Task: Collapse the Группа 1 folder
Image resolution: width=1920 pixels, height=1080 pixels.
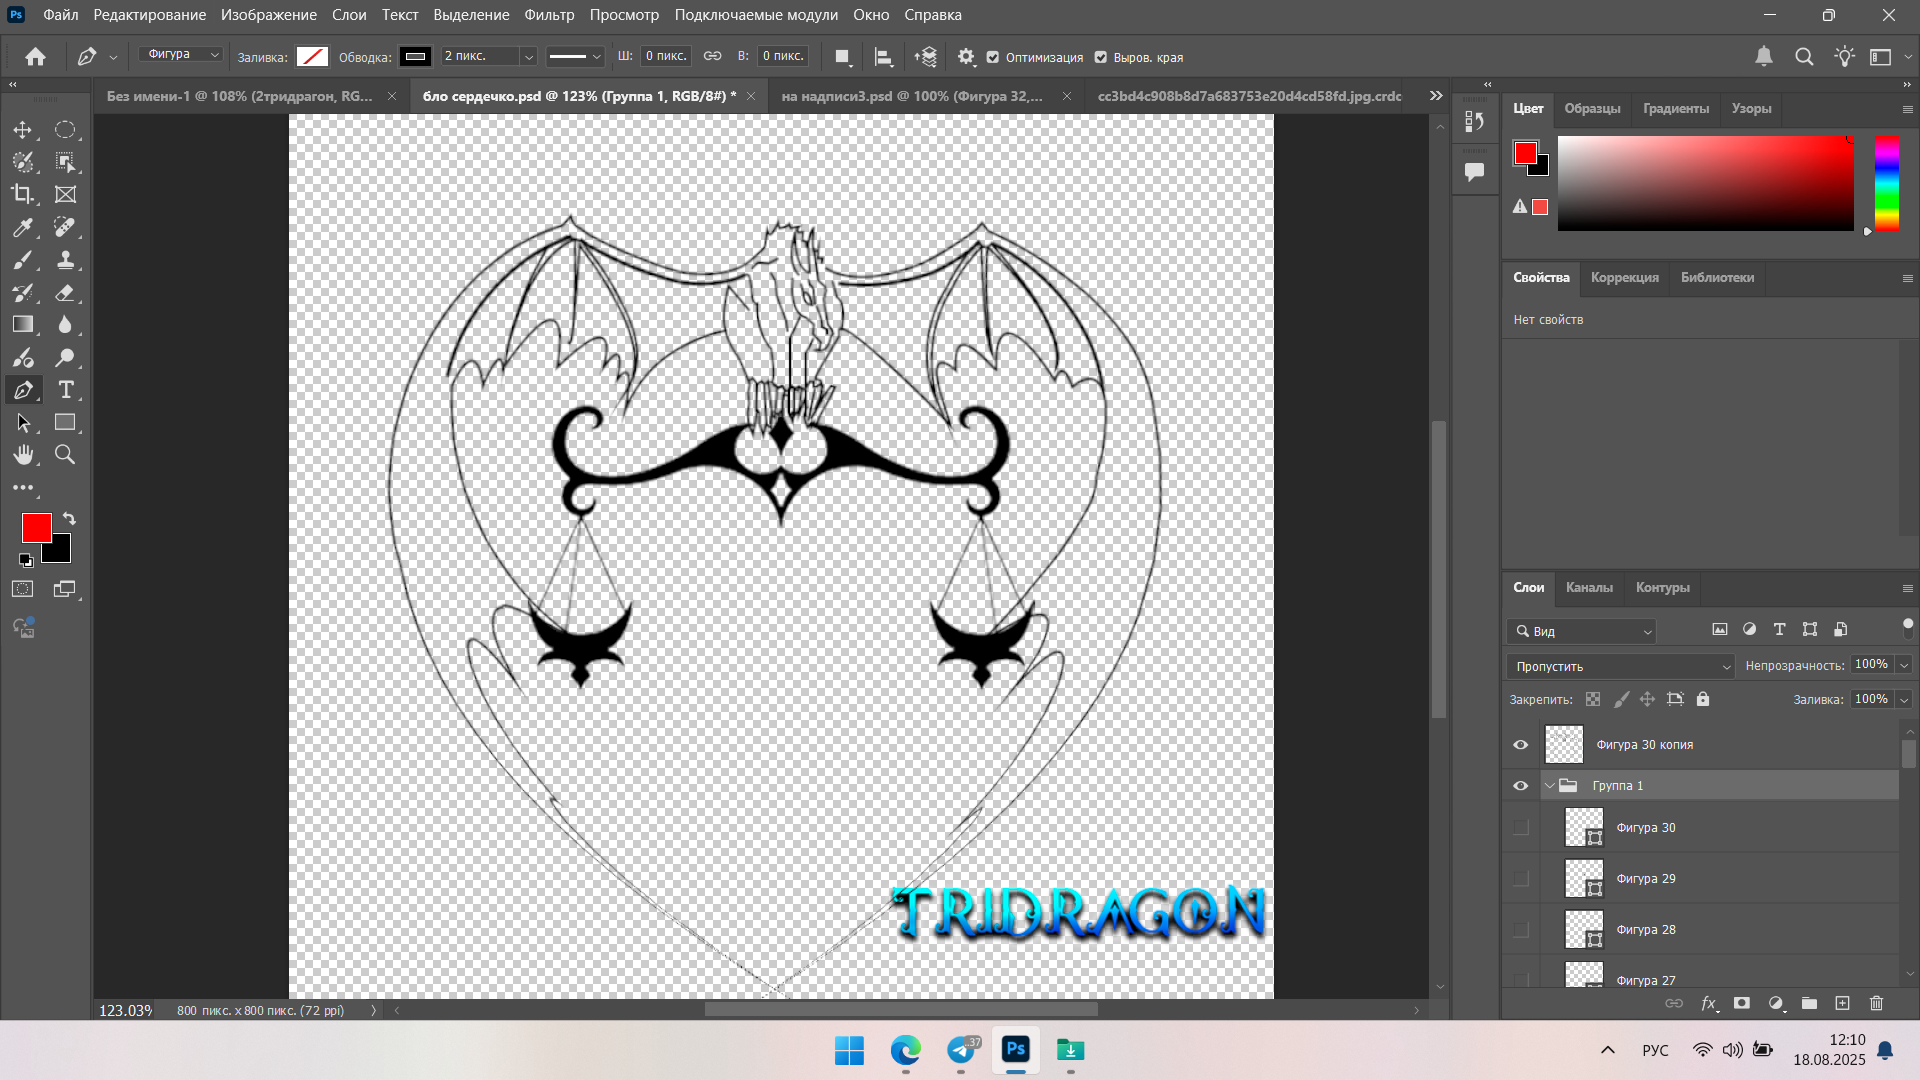Action: 1549,786
